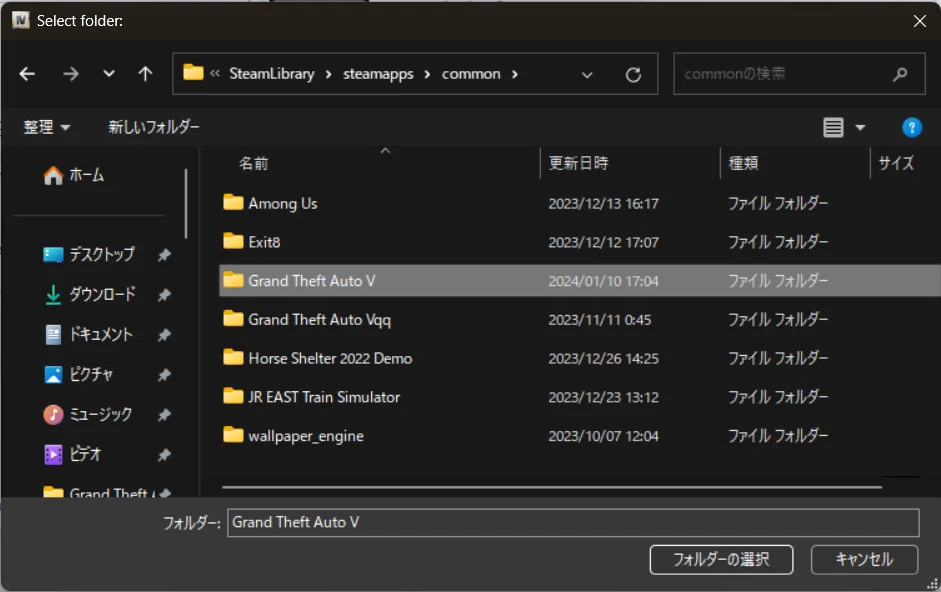Click the pin icon beside ドキュメント
The image size is (941, 592).
(164, 335)
